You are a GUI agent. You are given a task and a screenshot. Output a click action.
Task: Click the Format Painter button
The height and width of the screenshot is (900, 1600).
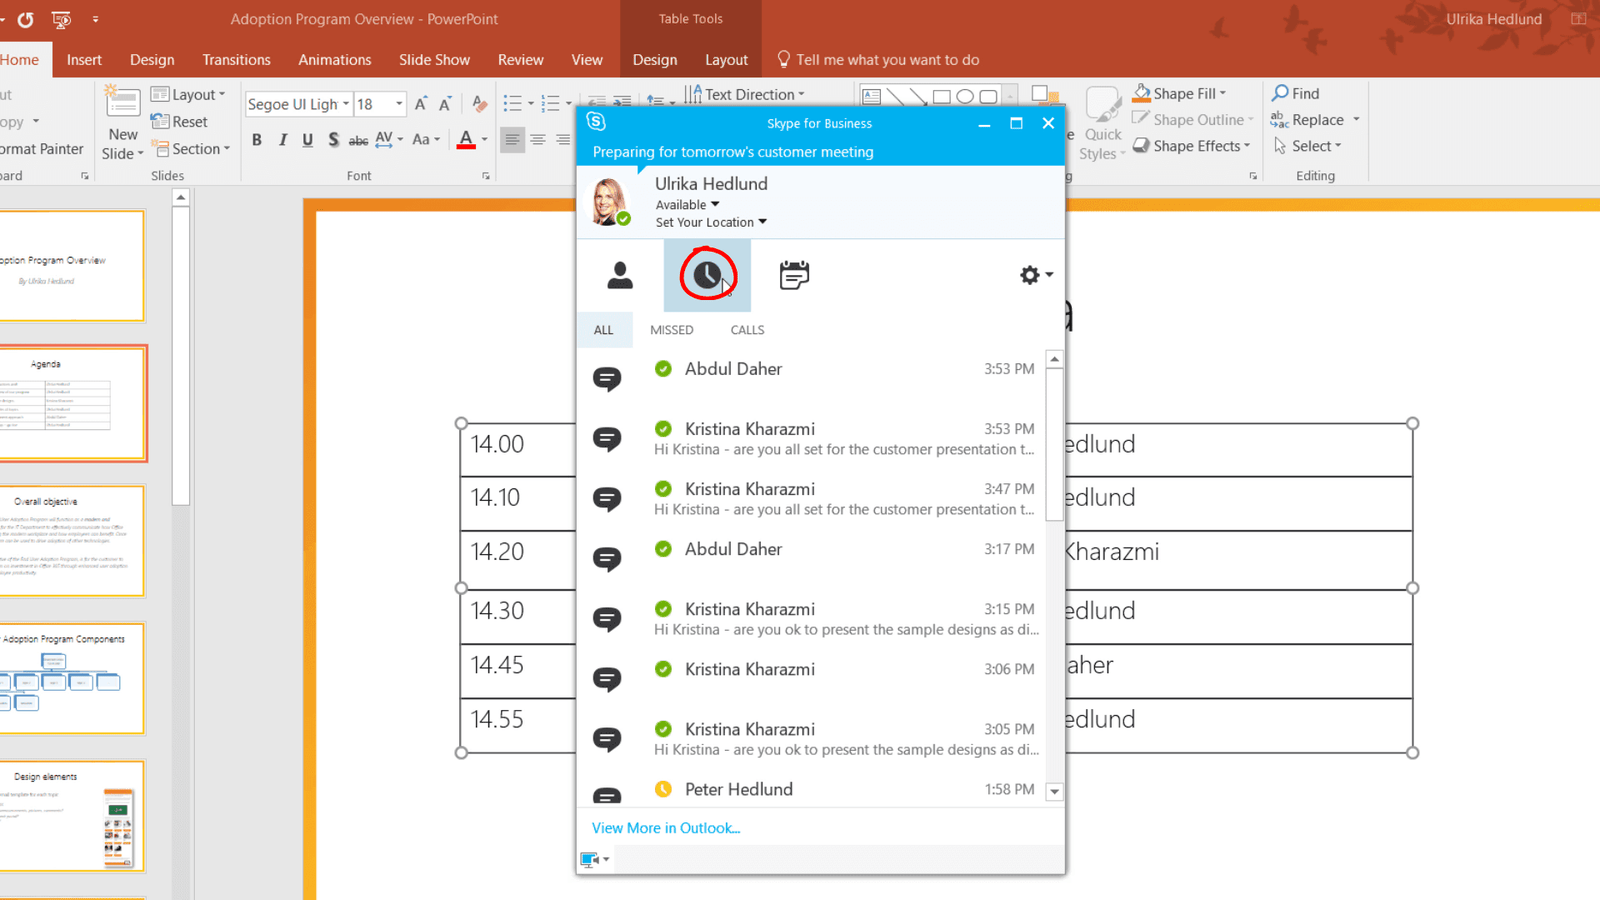(x=42, y=149)
